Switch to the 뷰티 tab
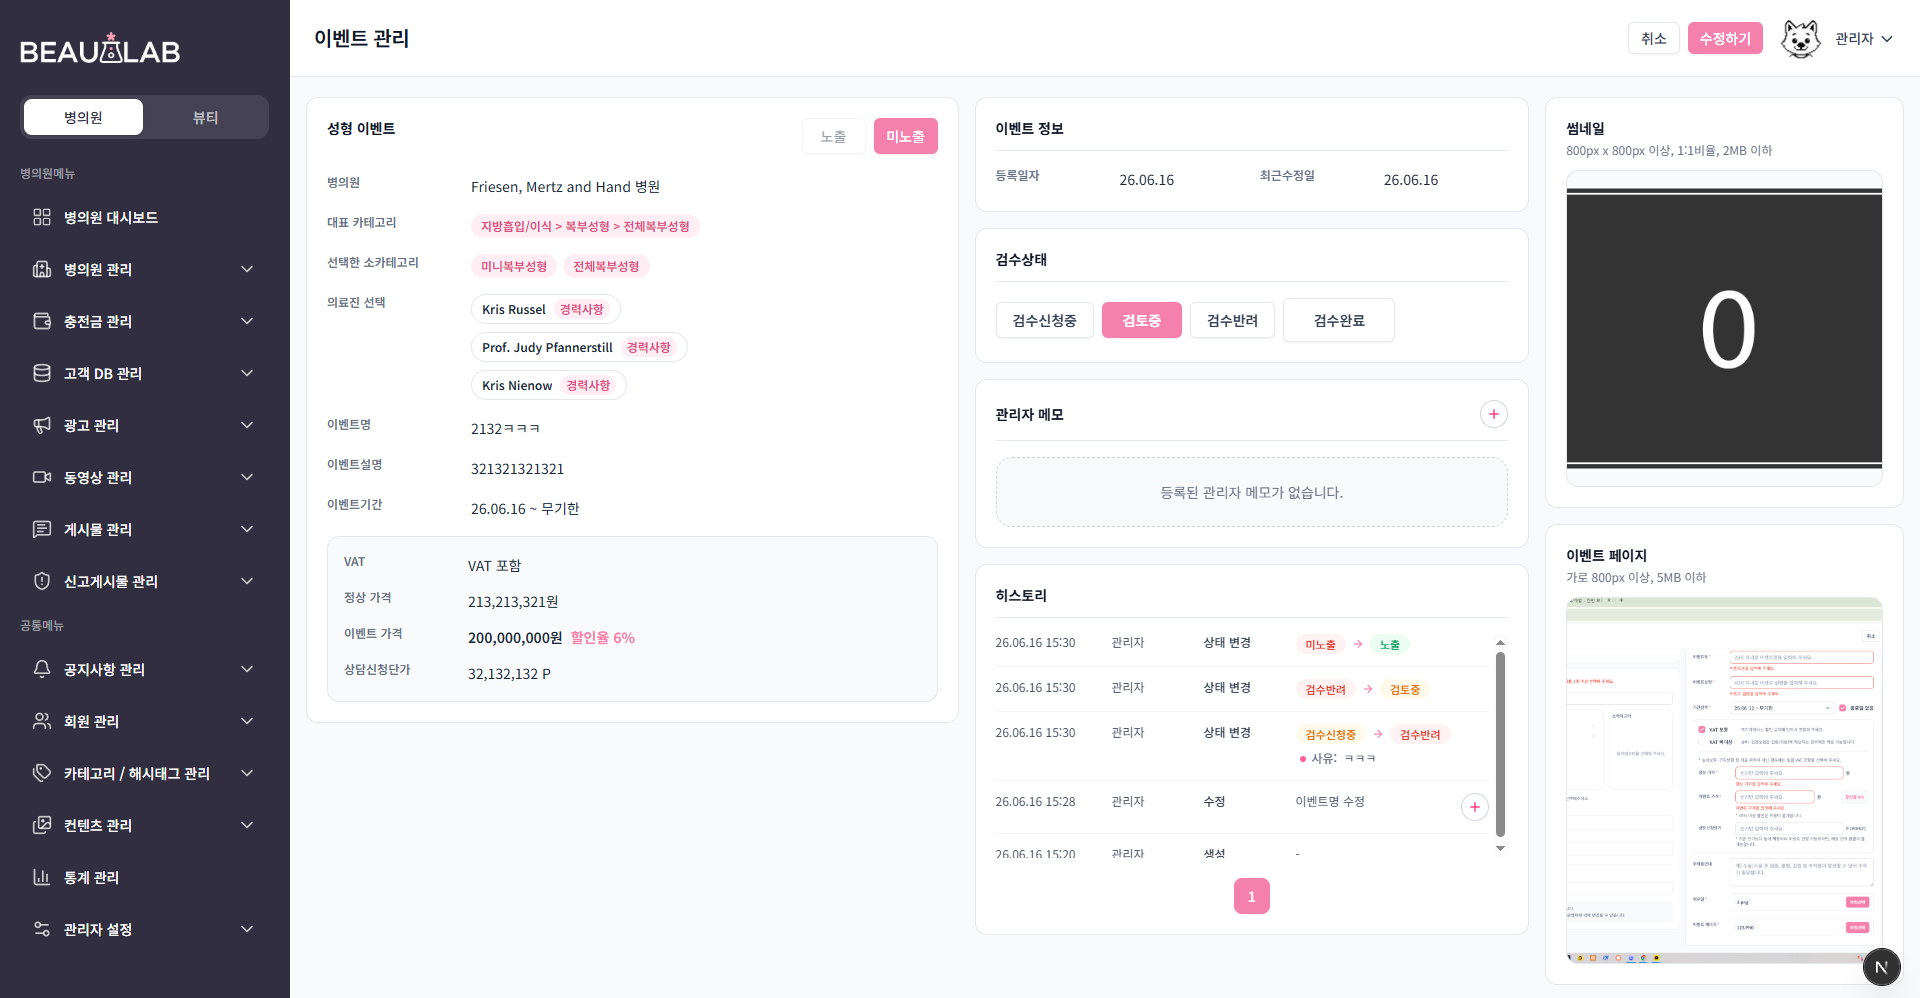 tap(205, 117)
